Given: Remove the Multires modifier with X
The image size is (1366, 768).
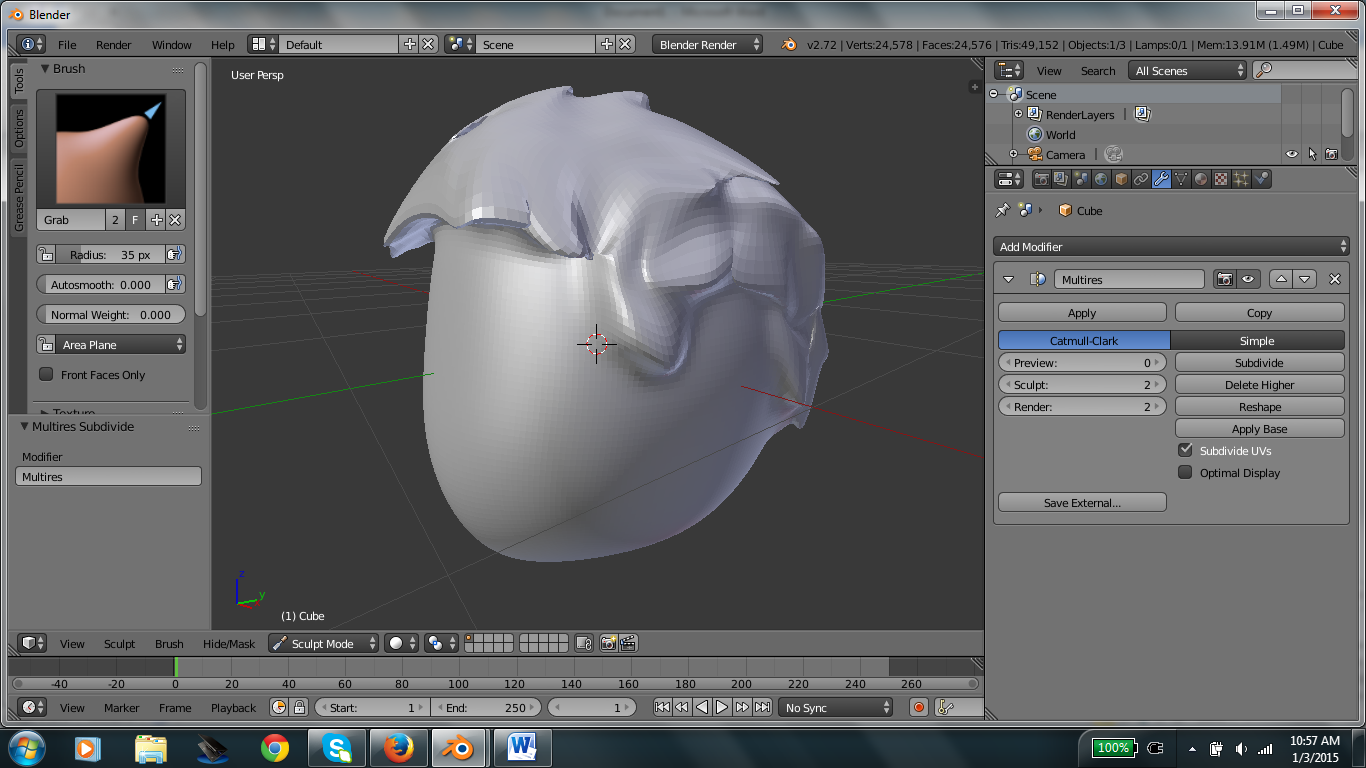Looking at the screenshot, I should 1334,280.
